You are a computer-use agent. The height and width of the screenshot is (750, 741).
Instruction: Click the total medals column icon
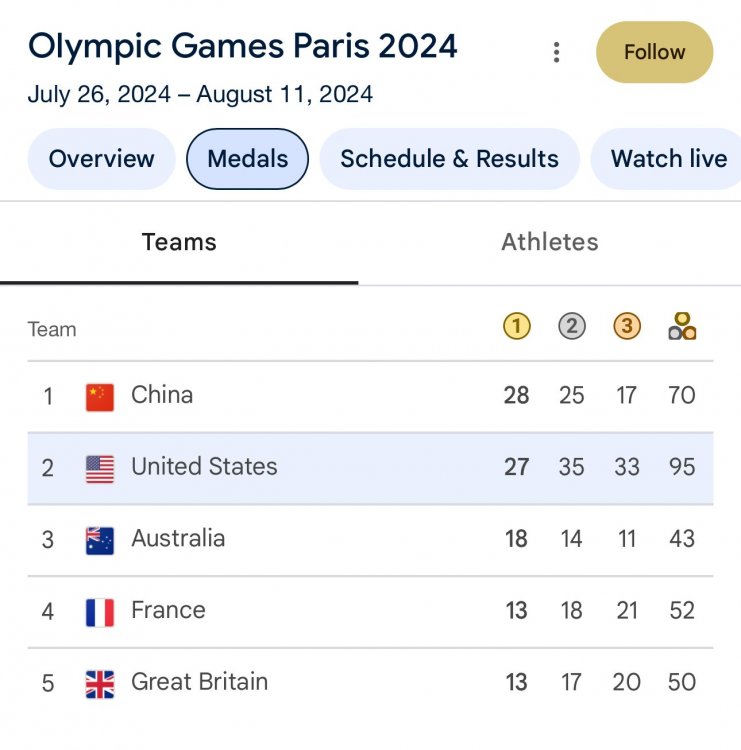[682, 327]
